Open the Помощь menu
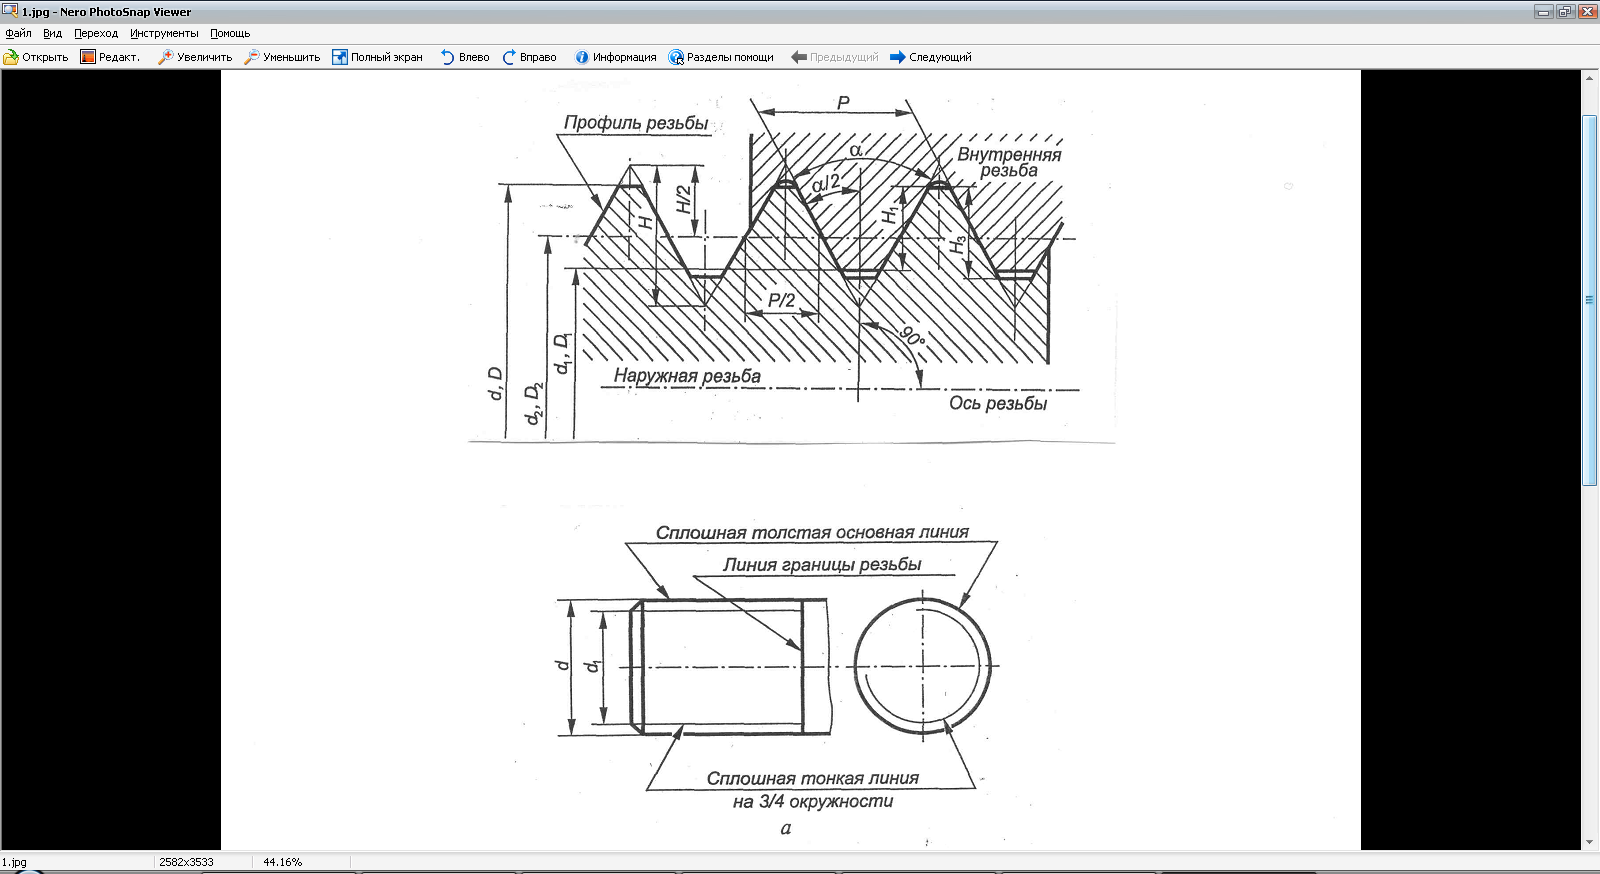This screenshot has height=874, width=1600. pyautogui.click(x=230, y=33)
